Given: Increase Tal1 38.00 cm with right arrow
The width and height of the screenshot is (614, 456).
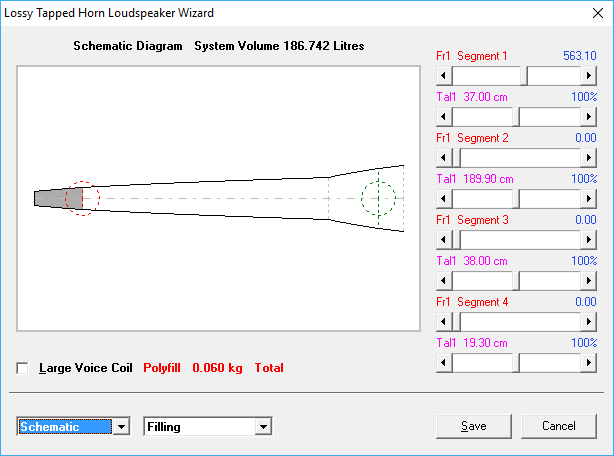Looking at the screenshot, I should 589,281.
